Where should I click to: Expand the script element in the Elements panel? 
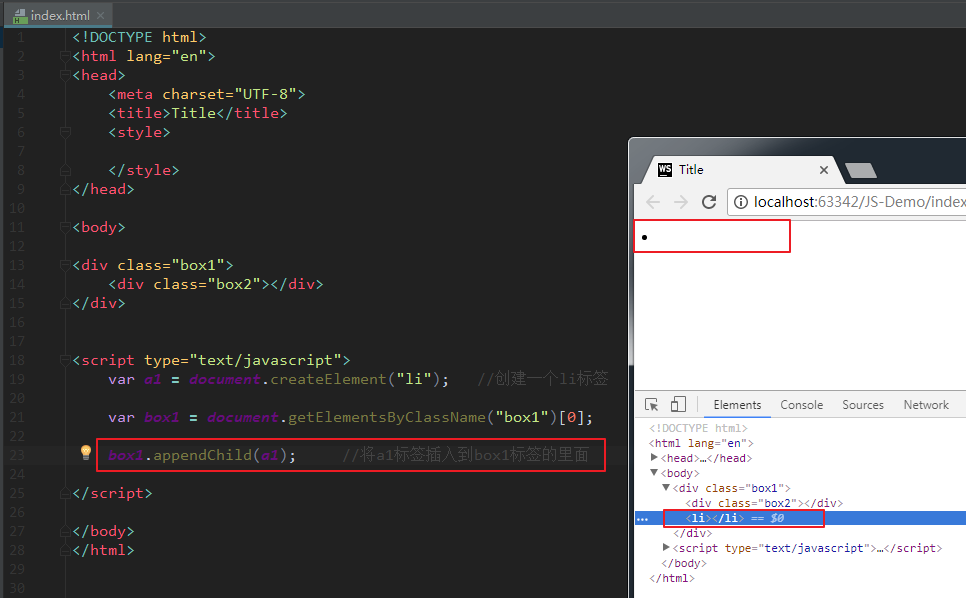click(x=666, y=548)
